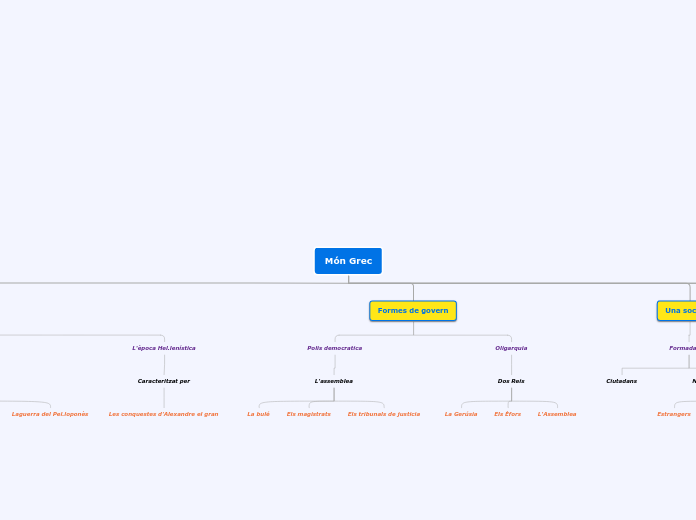Select the Polis democratica topic
This screenshot has width=696, height=520.
(335, 348)
